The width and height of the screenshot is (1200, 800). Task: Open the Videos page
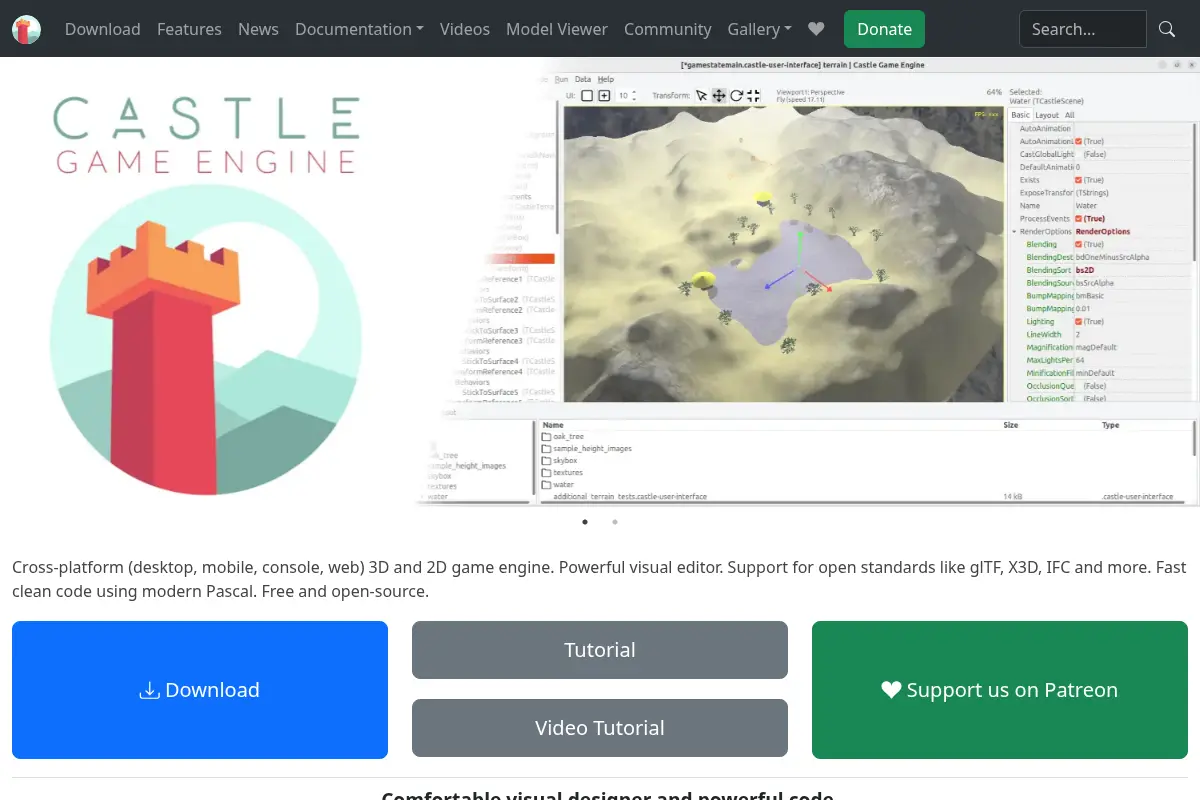click(x=465, y=29)
